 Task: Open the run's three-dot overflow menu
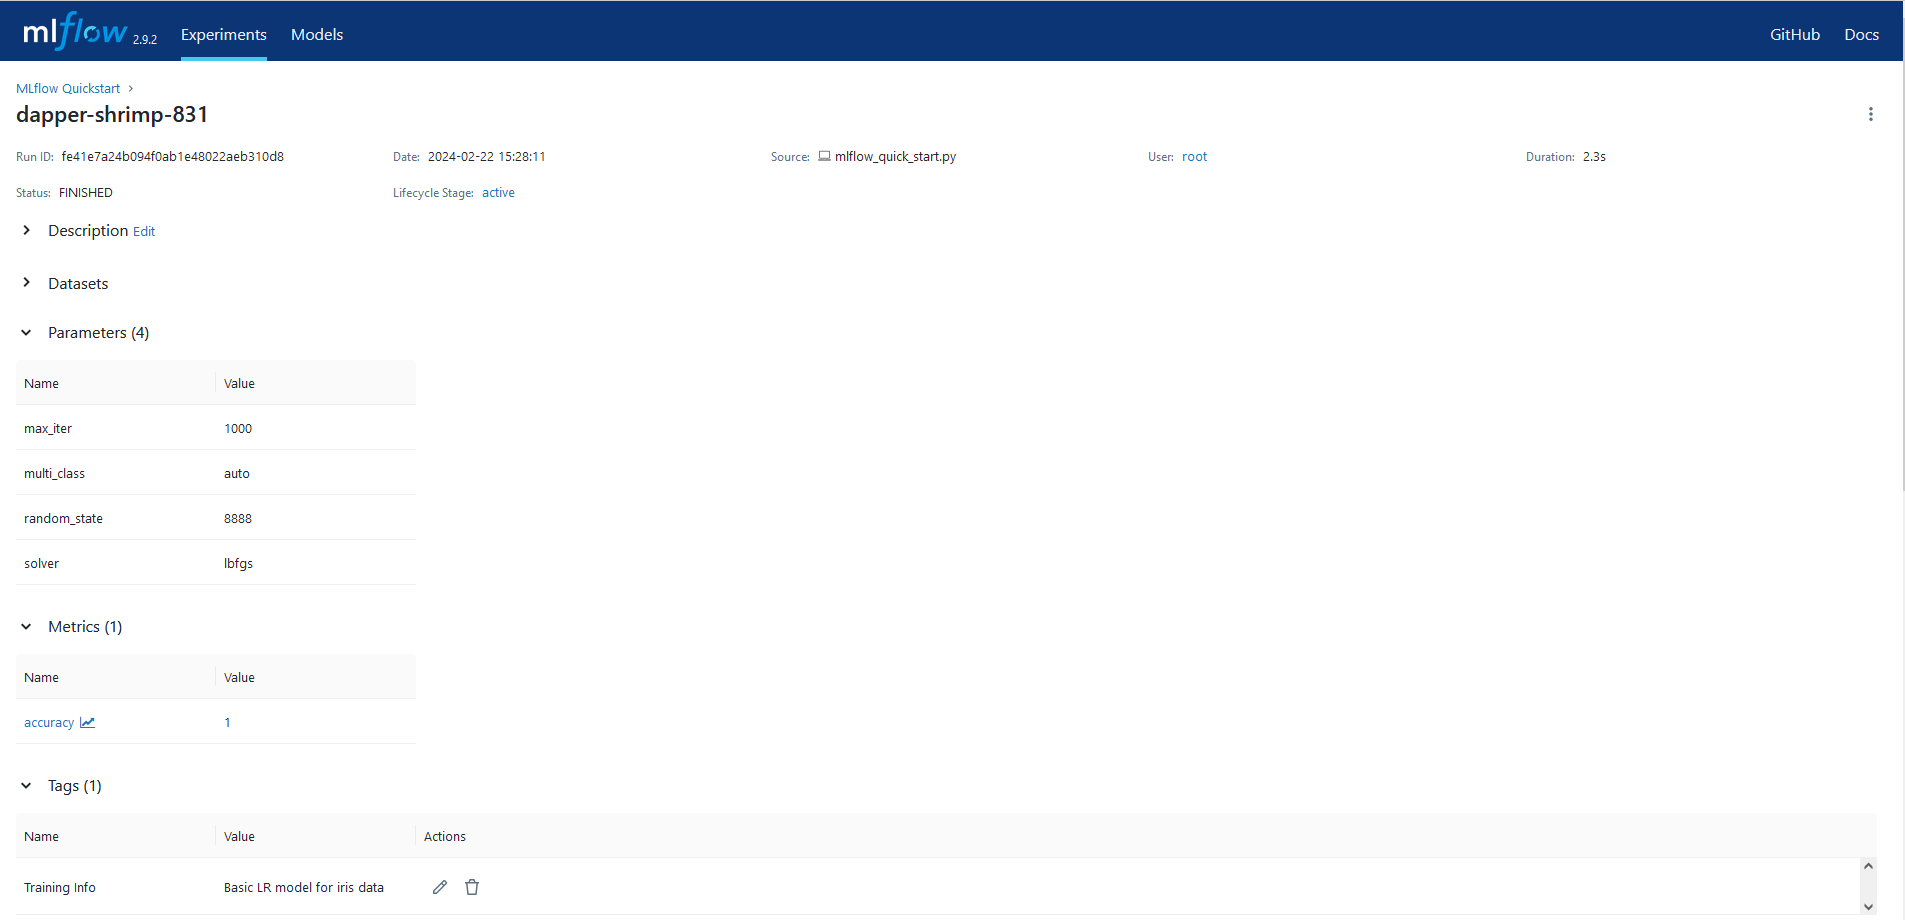[x=1870, y=114]
